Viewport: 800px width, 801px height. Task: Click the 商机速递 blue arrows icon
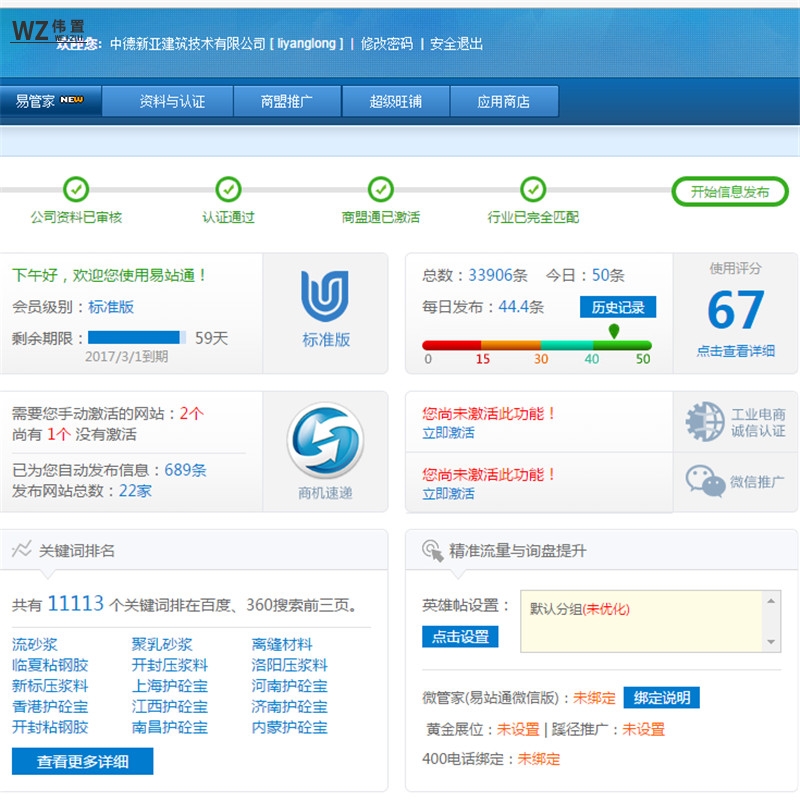coord(325,442)
